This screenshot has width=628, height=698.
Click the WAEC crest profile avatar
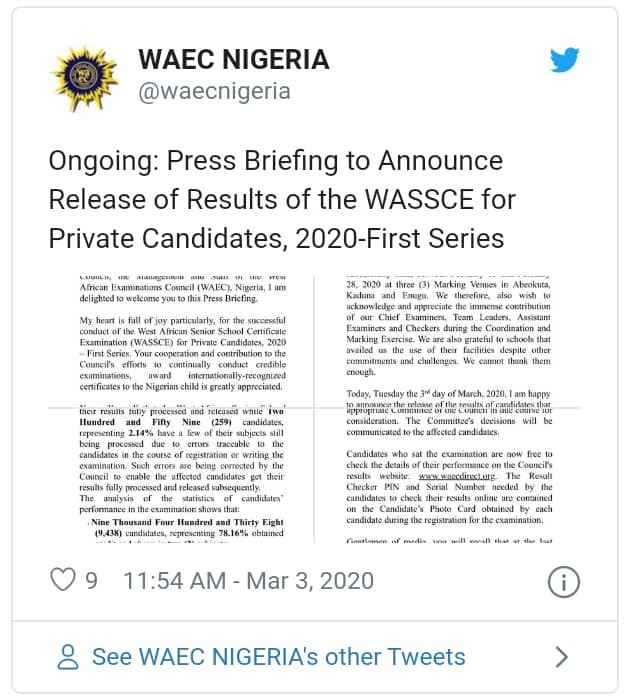(84, 76)
